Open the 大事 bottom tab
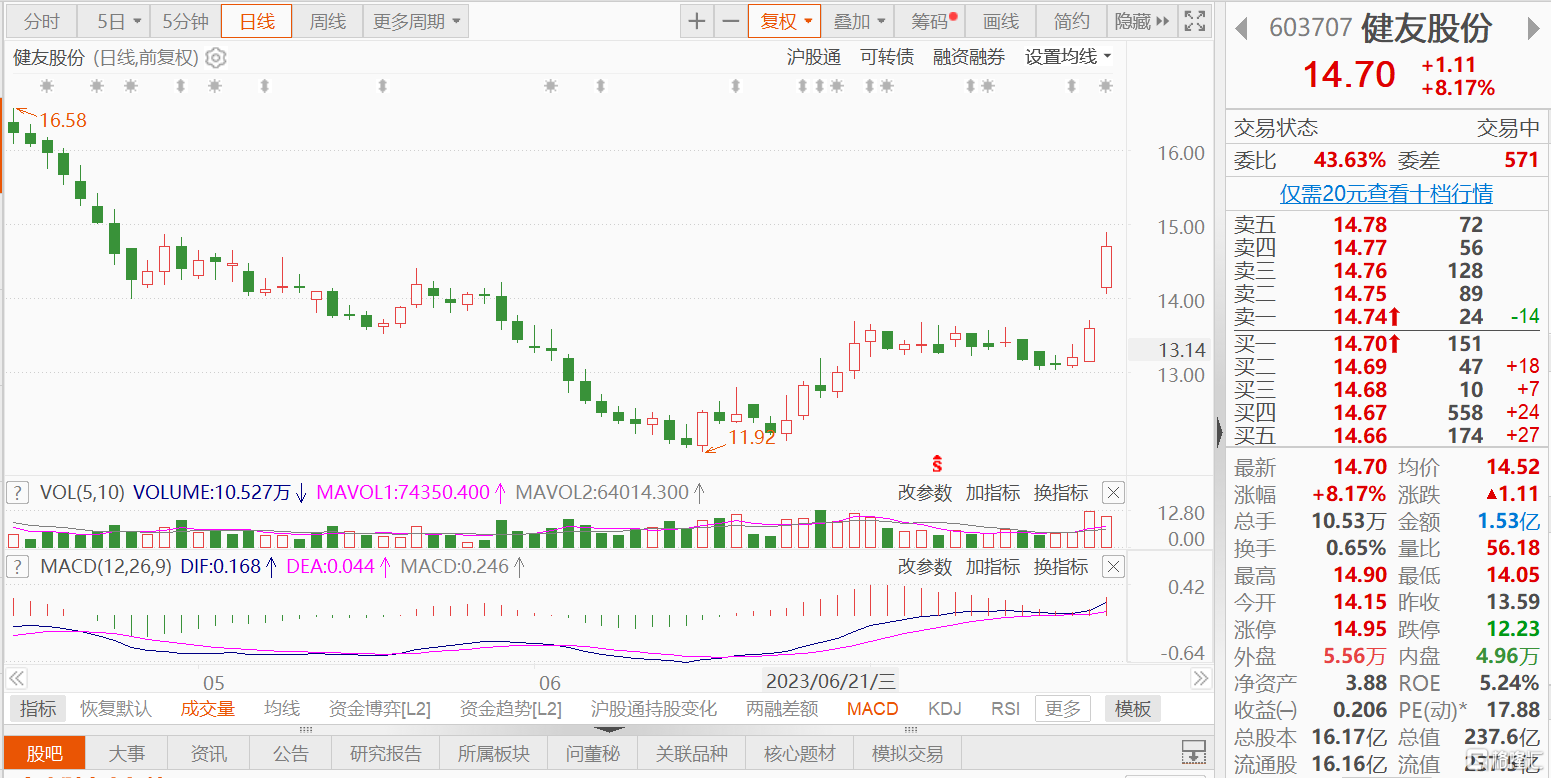Screen dimensions: 1551x778 126,753
